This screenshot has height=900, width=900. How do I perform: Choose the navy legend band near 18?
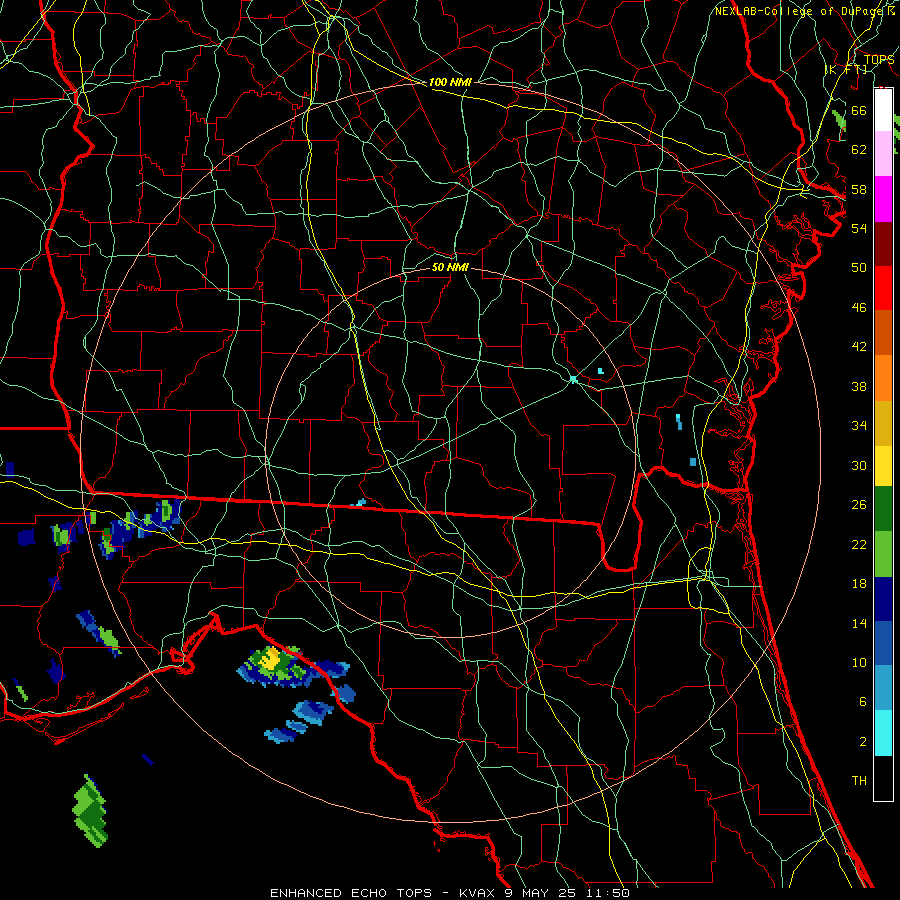[883, 599]
